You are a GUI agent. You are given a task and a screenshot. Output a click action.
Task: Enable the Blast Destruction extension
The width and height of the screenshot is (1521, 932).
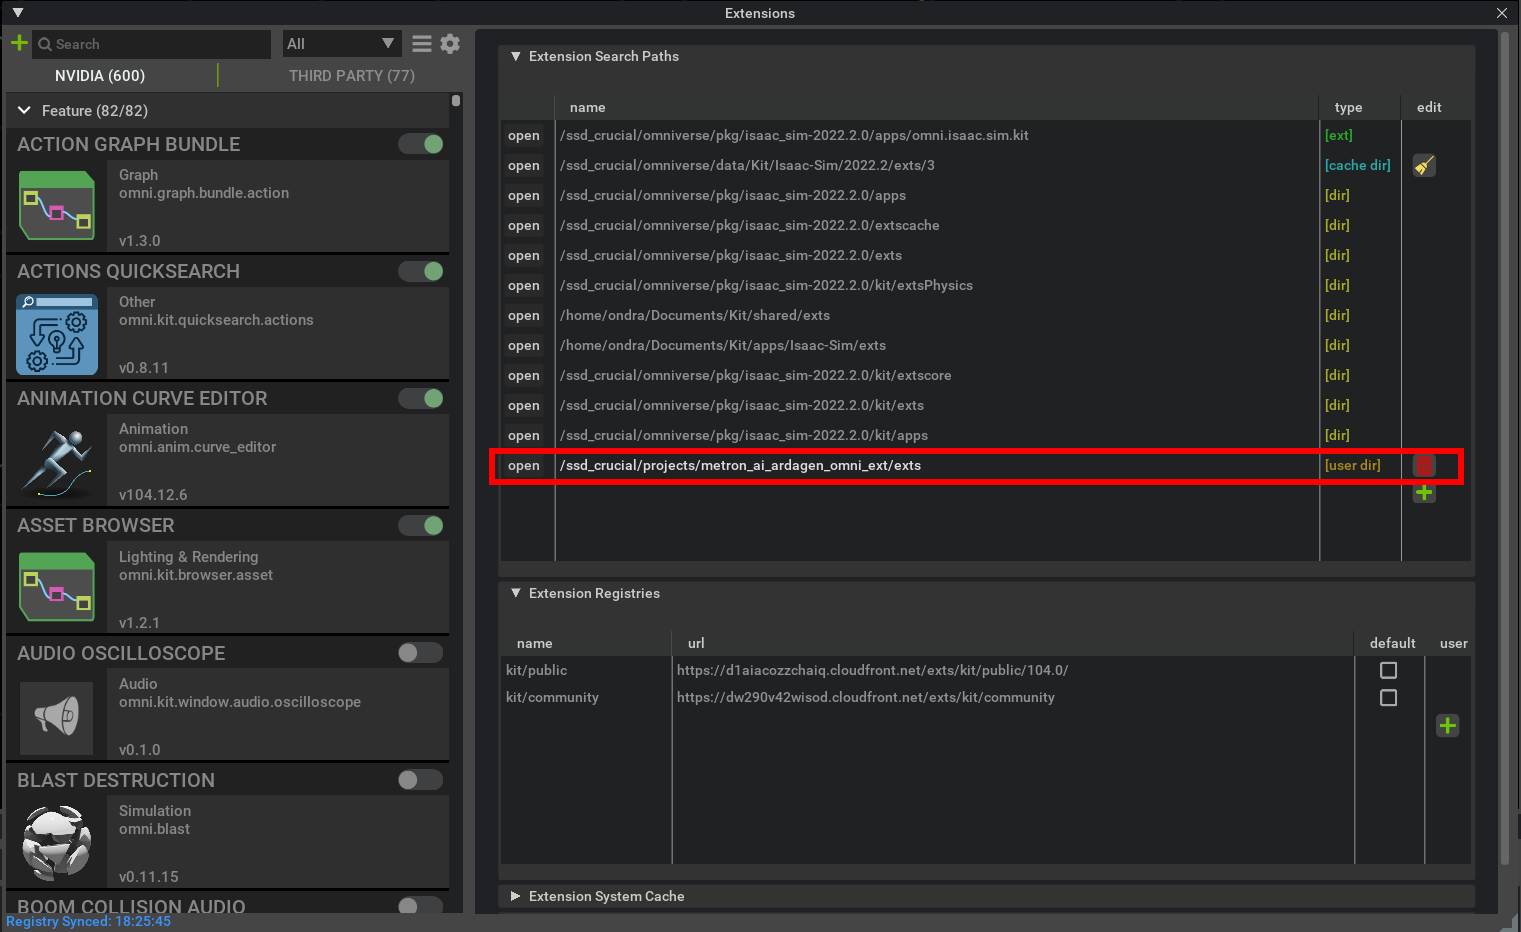click(421, 779)
